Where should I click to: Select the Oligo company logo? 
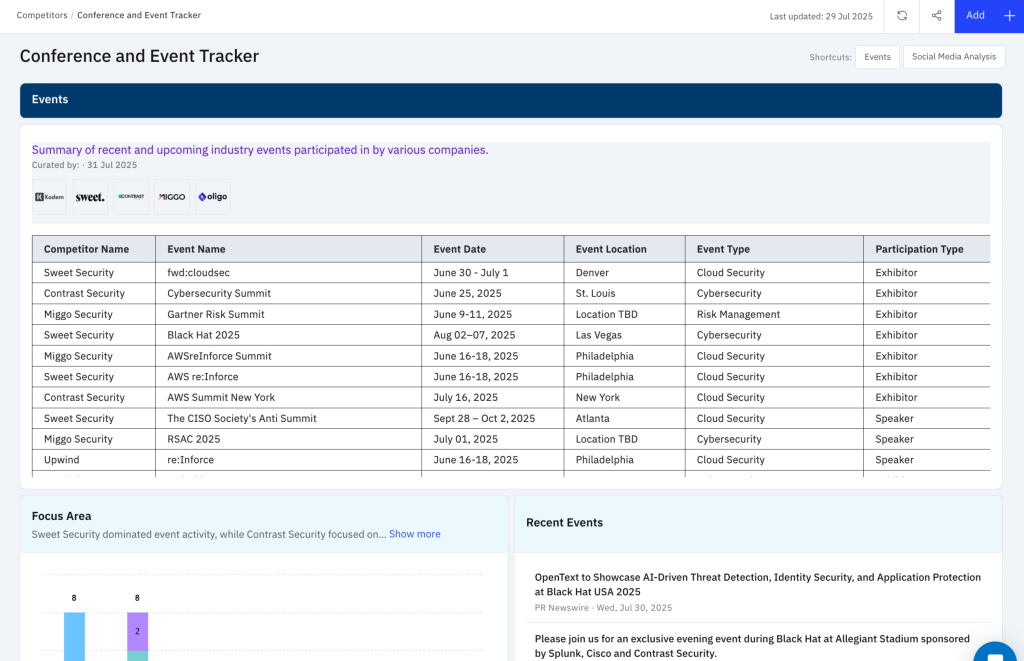(213, 197)
